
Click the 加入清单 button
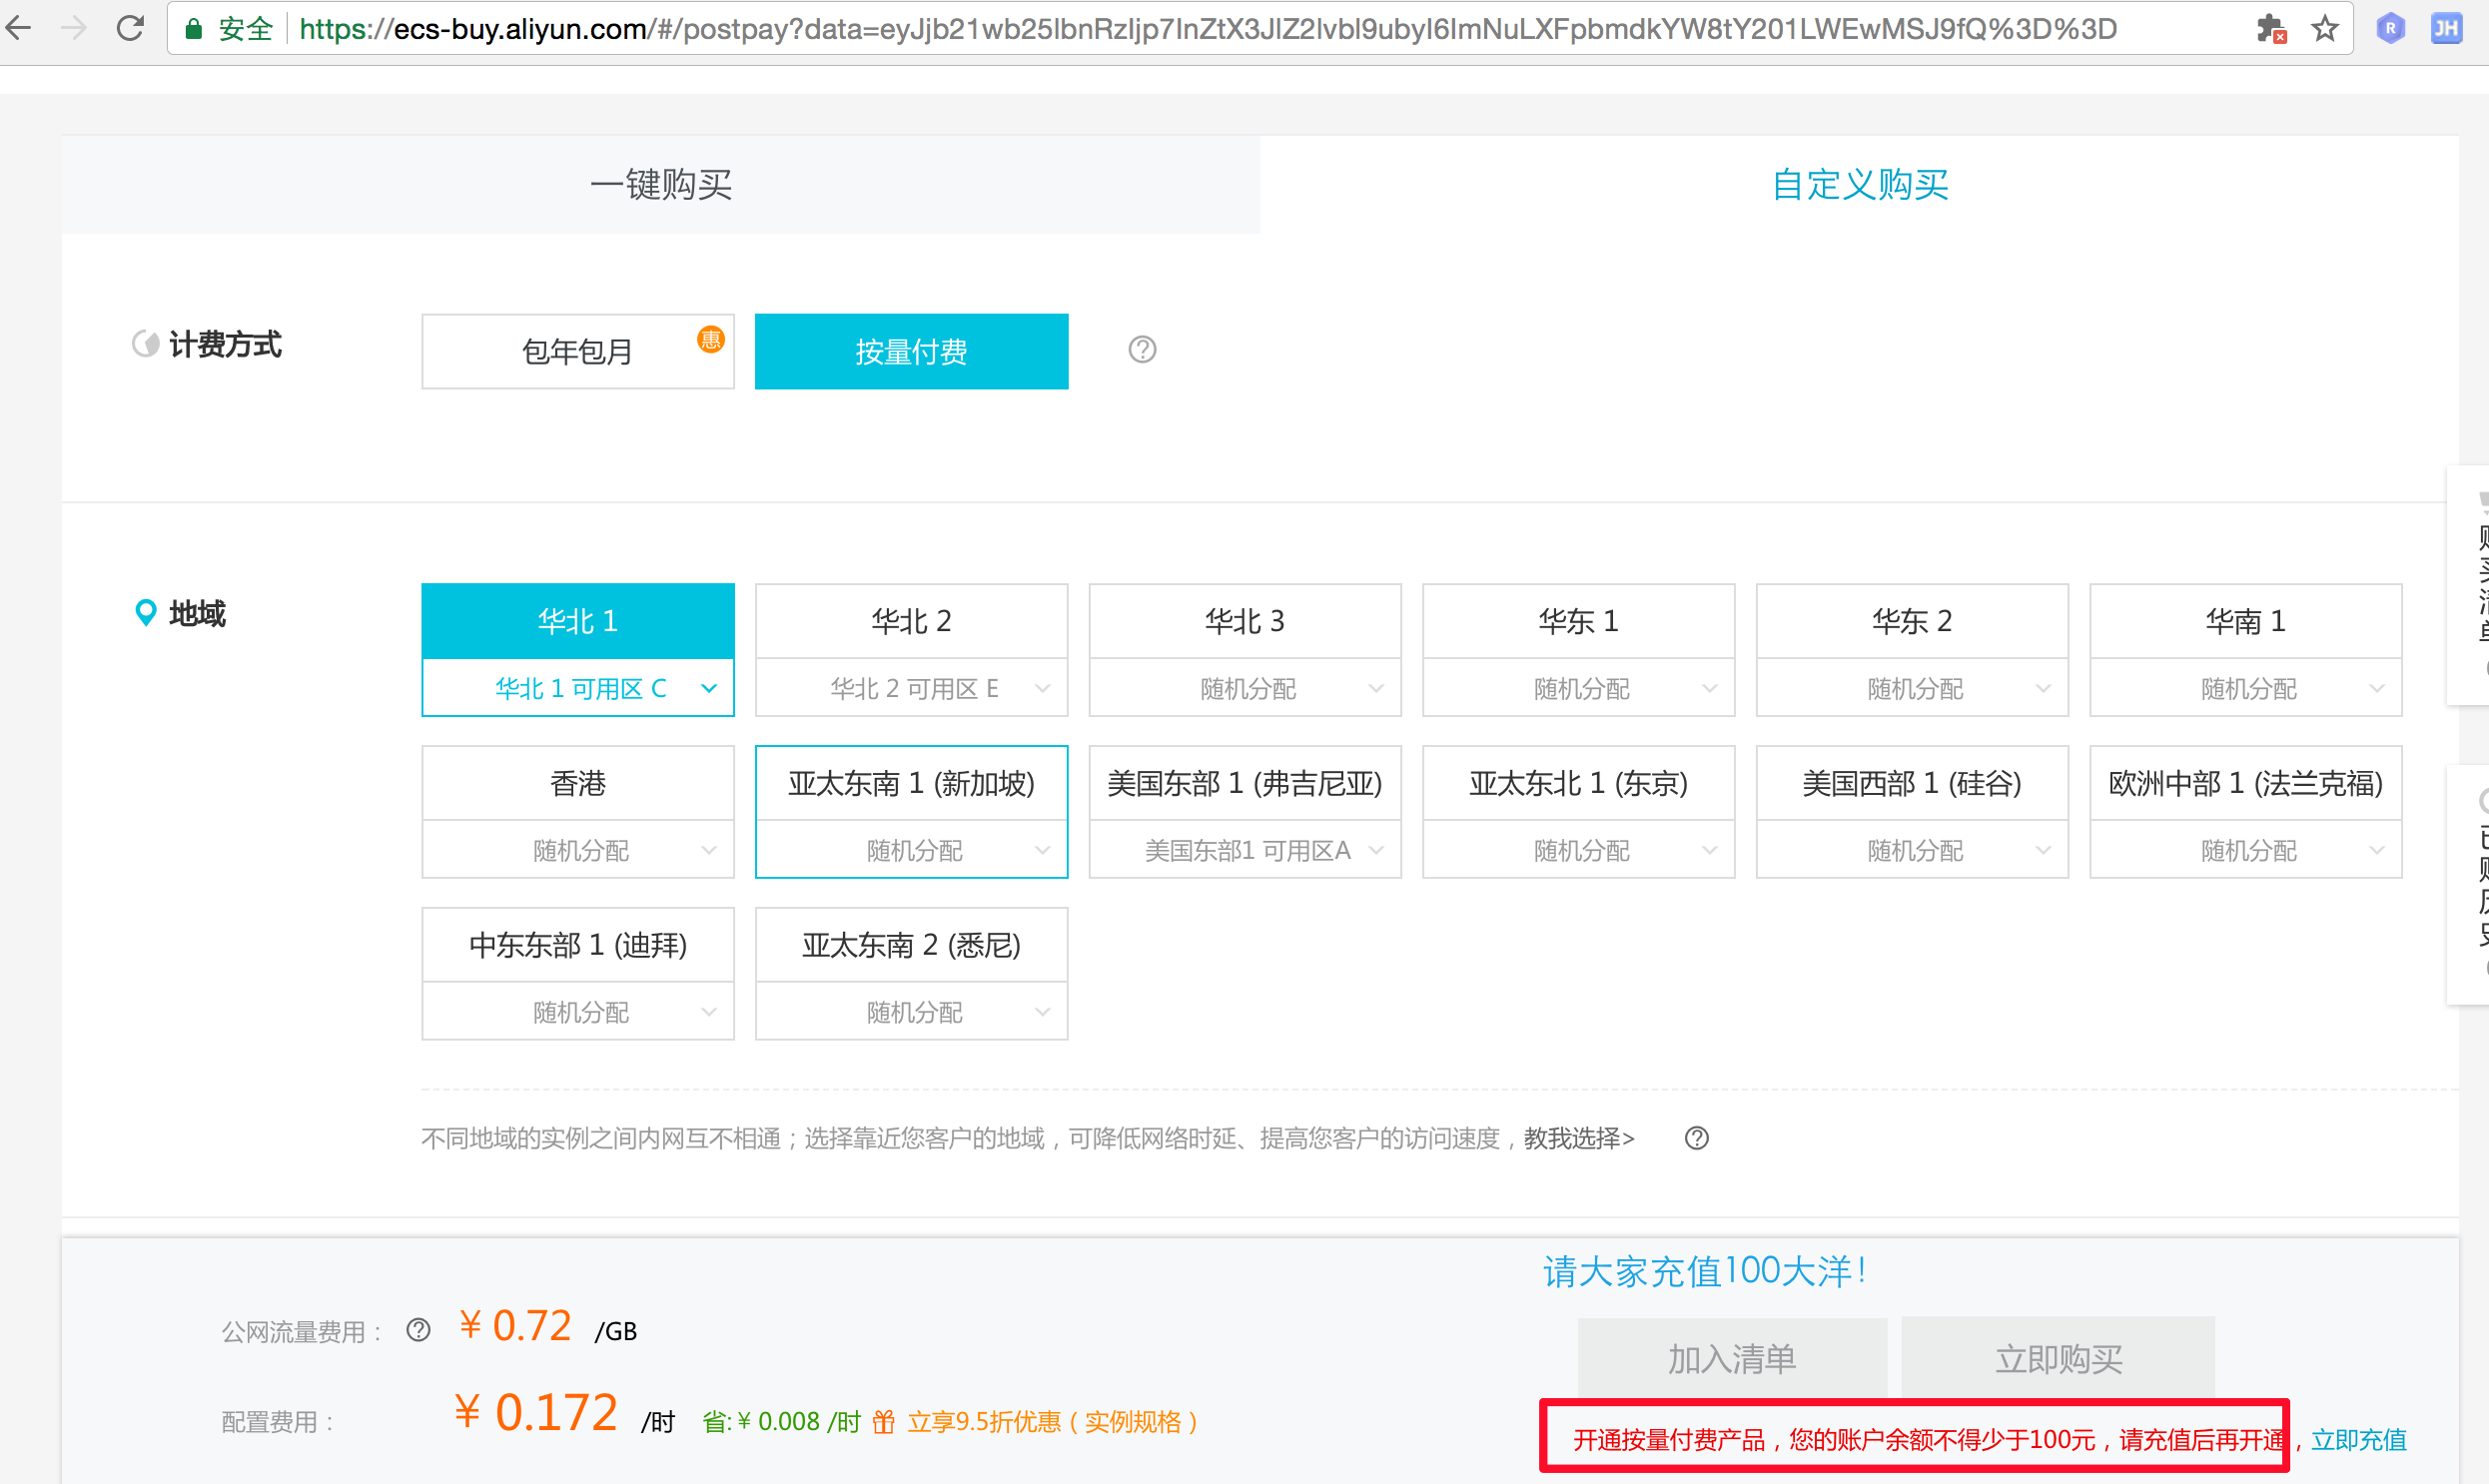[x=1732, y=1358]
